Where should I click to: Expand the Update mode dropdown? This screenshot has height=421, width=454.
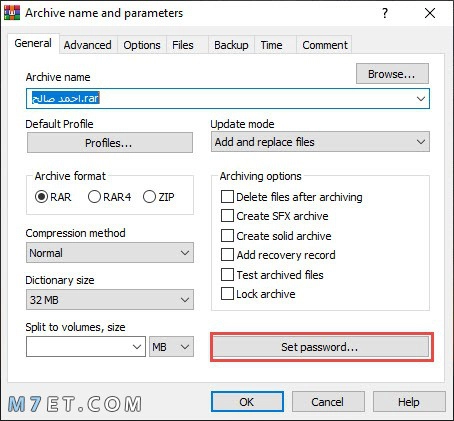(x=320, y=142)
